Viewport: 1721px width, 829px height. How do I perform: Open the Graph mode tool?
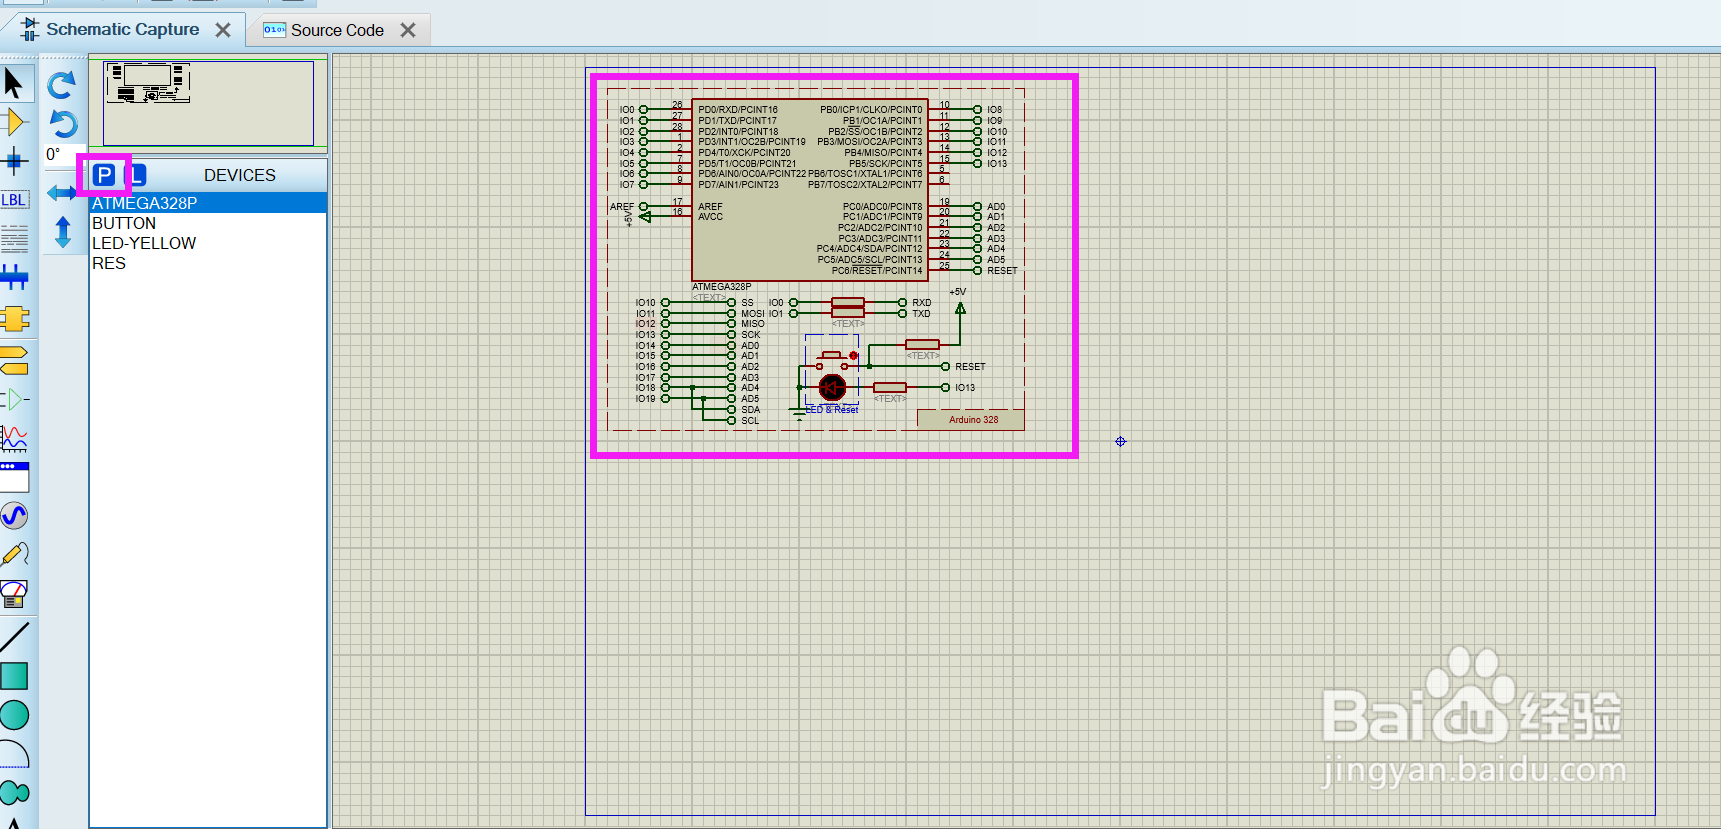point(14,438)
